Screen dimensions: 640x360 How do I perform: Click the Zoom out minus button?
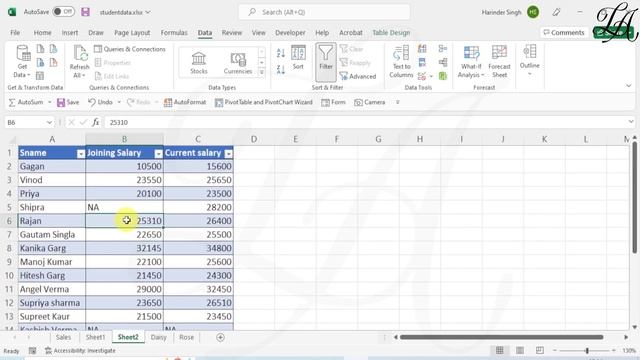click(x=554, y=351)
